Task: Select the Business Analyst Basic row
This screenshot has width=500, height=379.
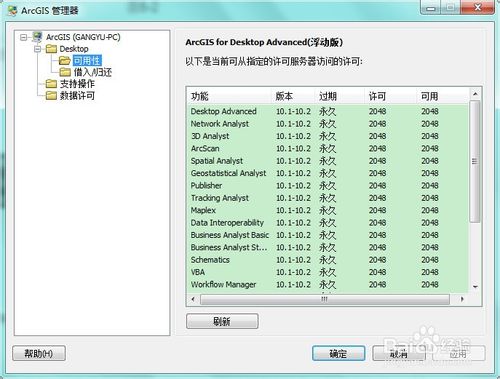Action: (328, 235)
